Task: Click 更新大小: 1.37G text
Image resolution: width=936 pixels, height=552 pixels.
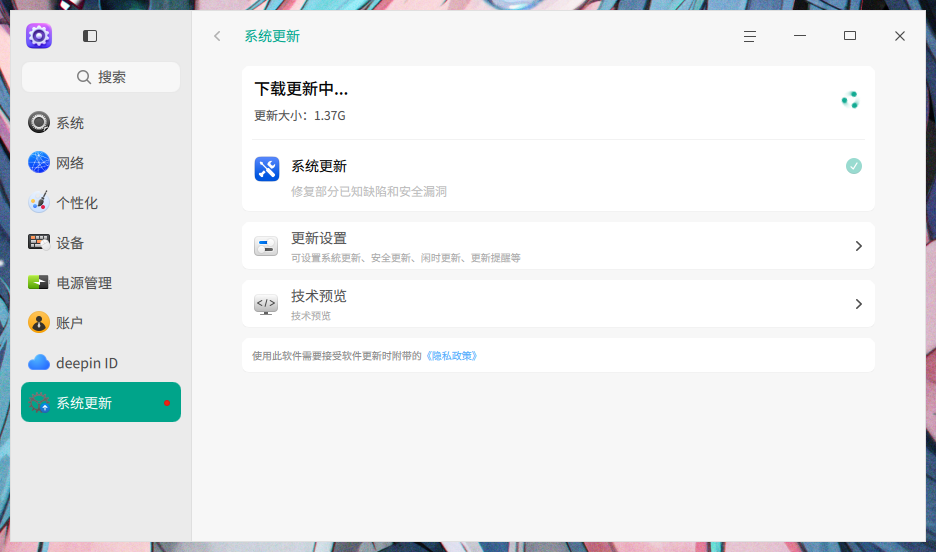Action: (x=300, y=116)
